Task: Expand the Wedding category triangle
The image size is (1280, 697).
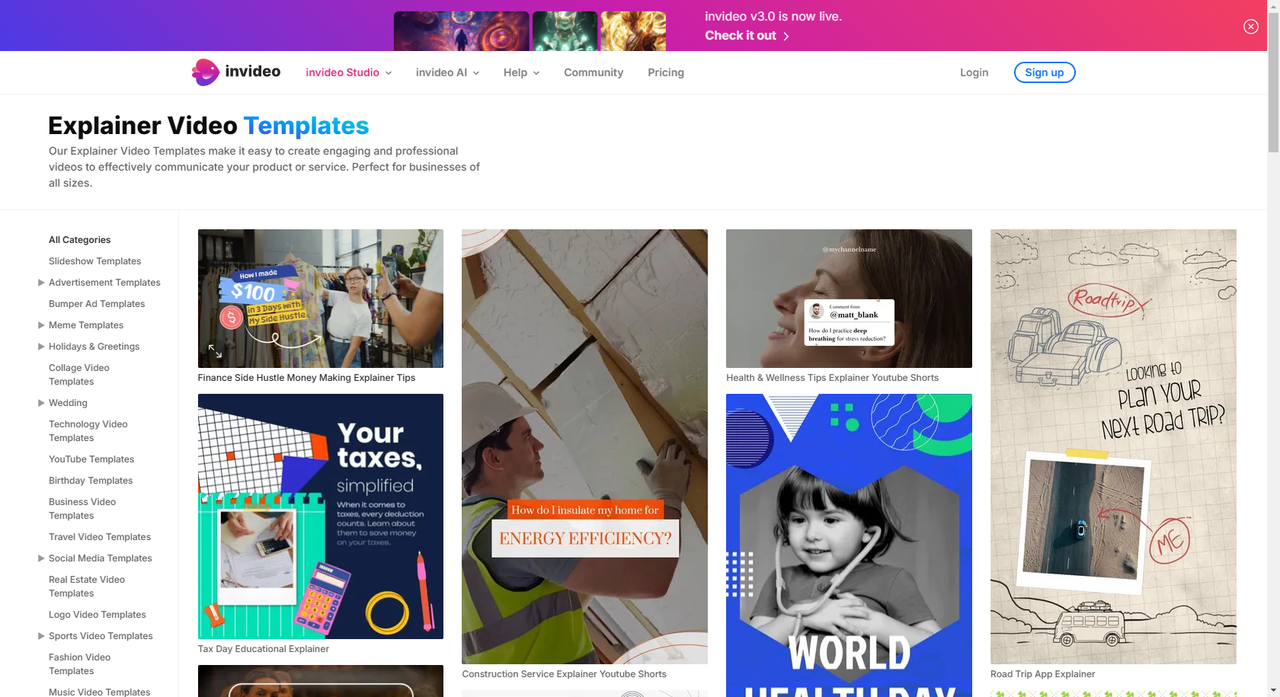Action: click(41, 403)
